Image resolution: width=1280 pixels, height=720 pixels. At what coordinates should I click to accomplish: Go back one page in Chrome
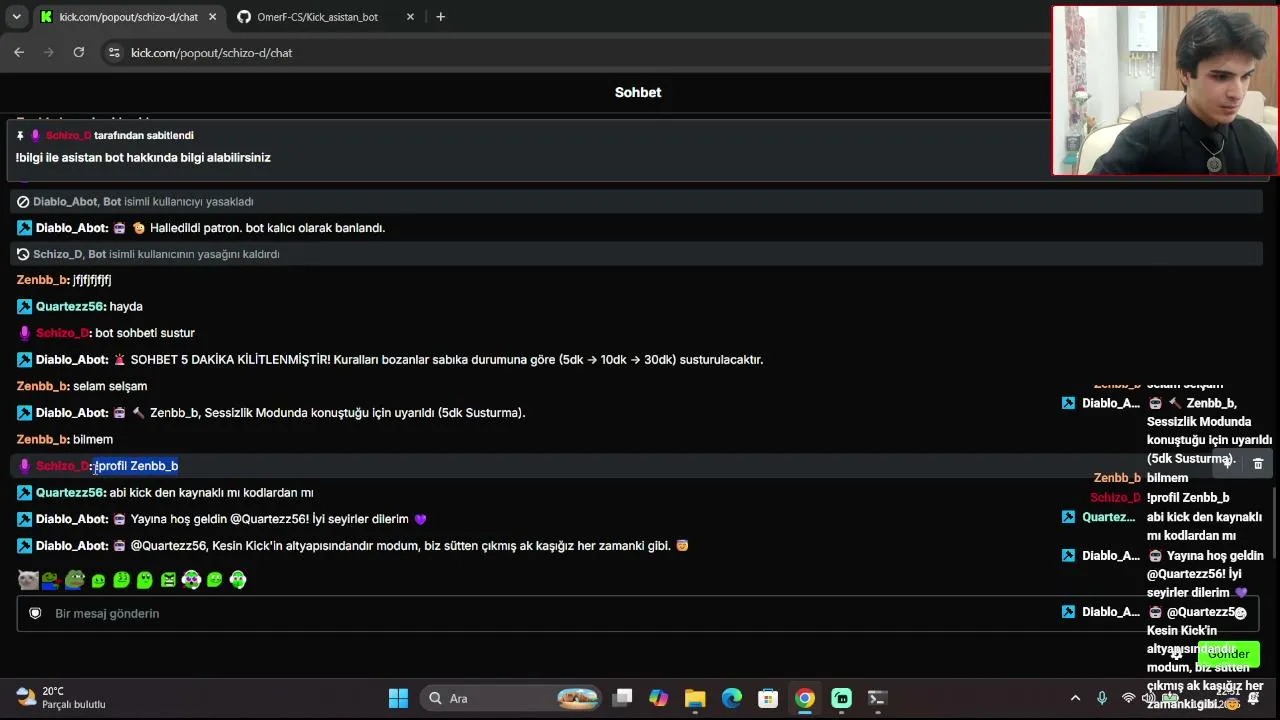pos(19,52)
